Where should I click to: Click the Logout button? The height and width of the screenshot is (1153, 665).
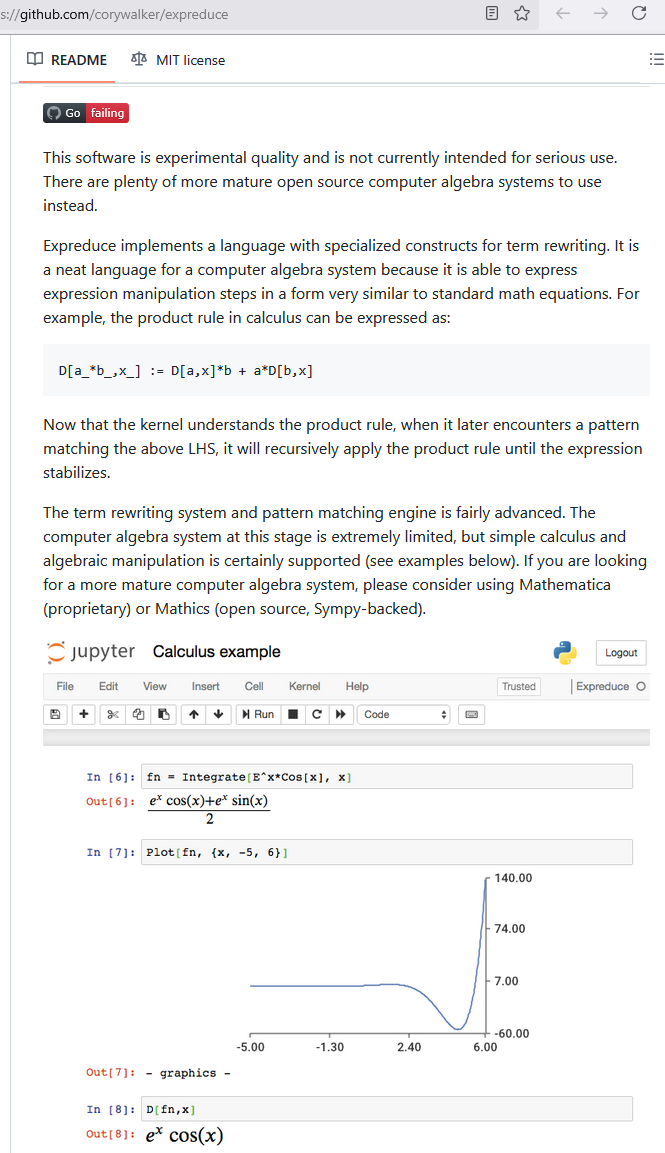[621, 653]
